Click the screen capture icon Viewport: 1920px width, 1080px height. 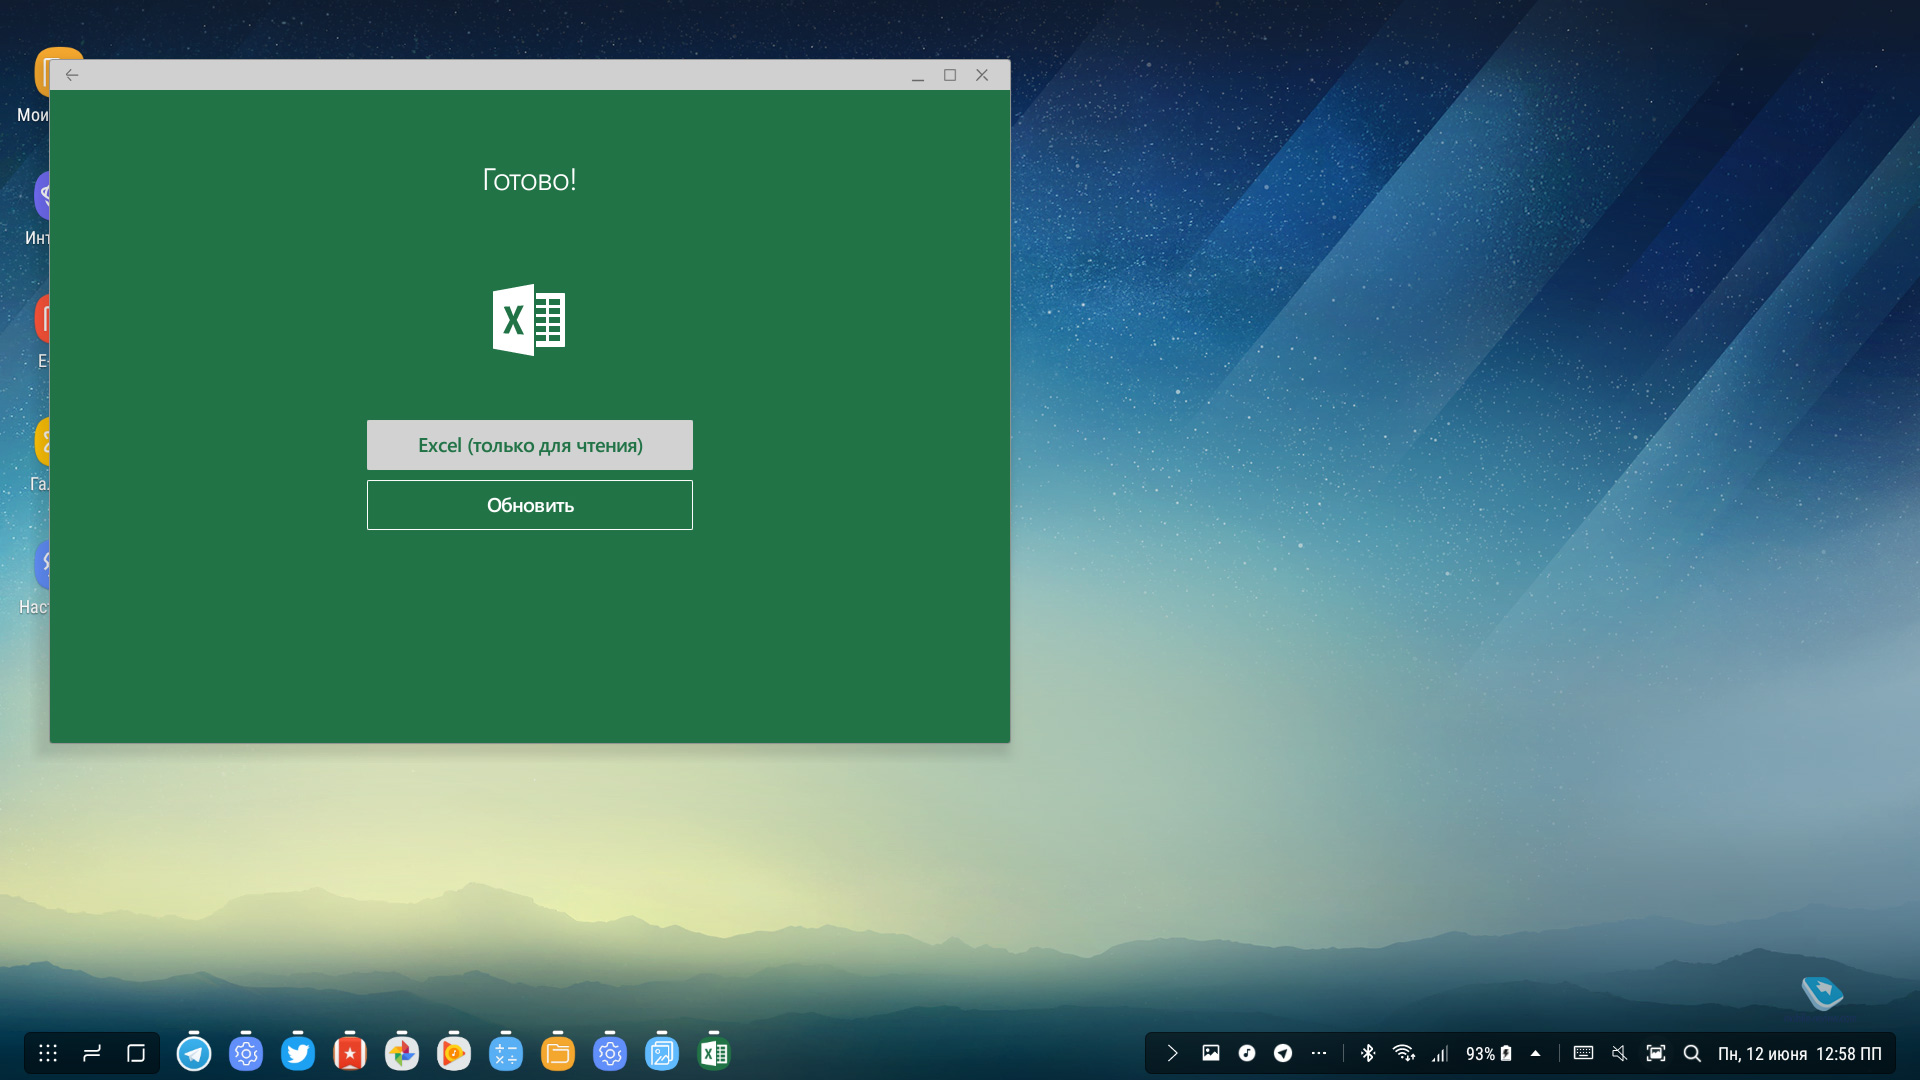tap(1656, 1053)
